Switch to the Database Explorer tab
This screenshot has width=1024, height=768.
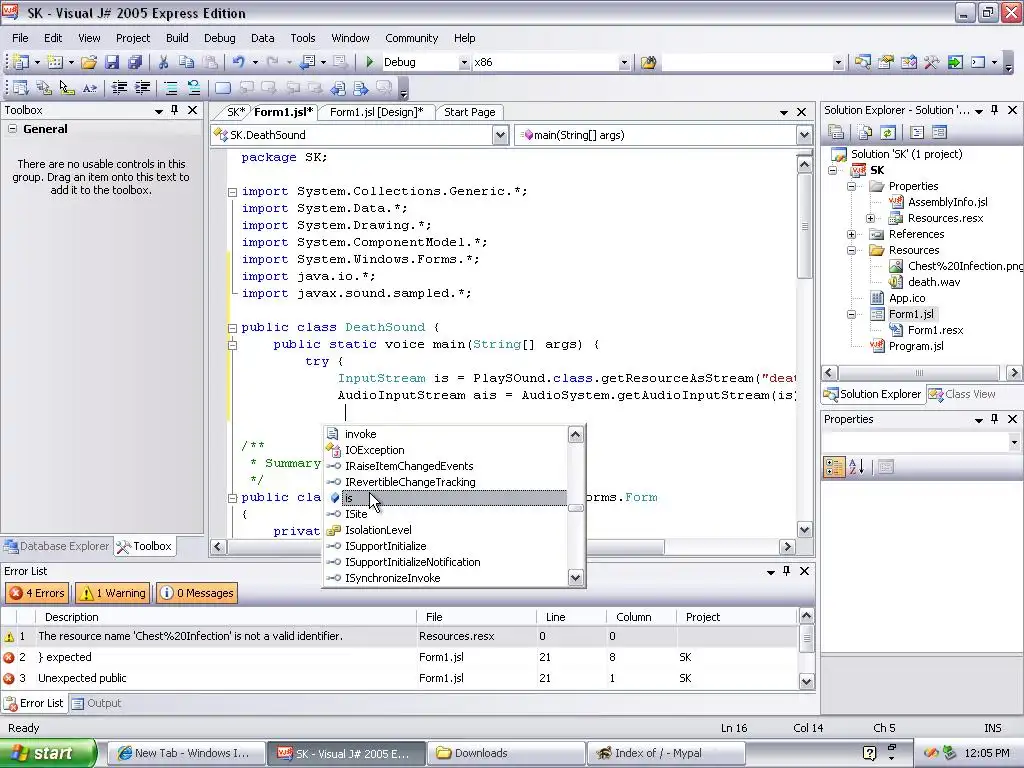point(56,546)
